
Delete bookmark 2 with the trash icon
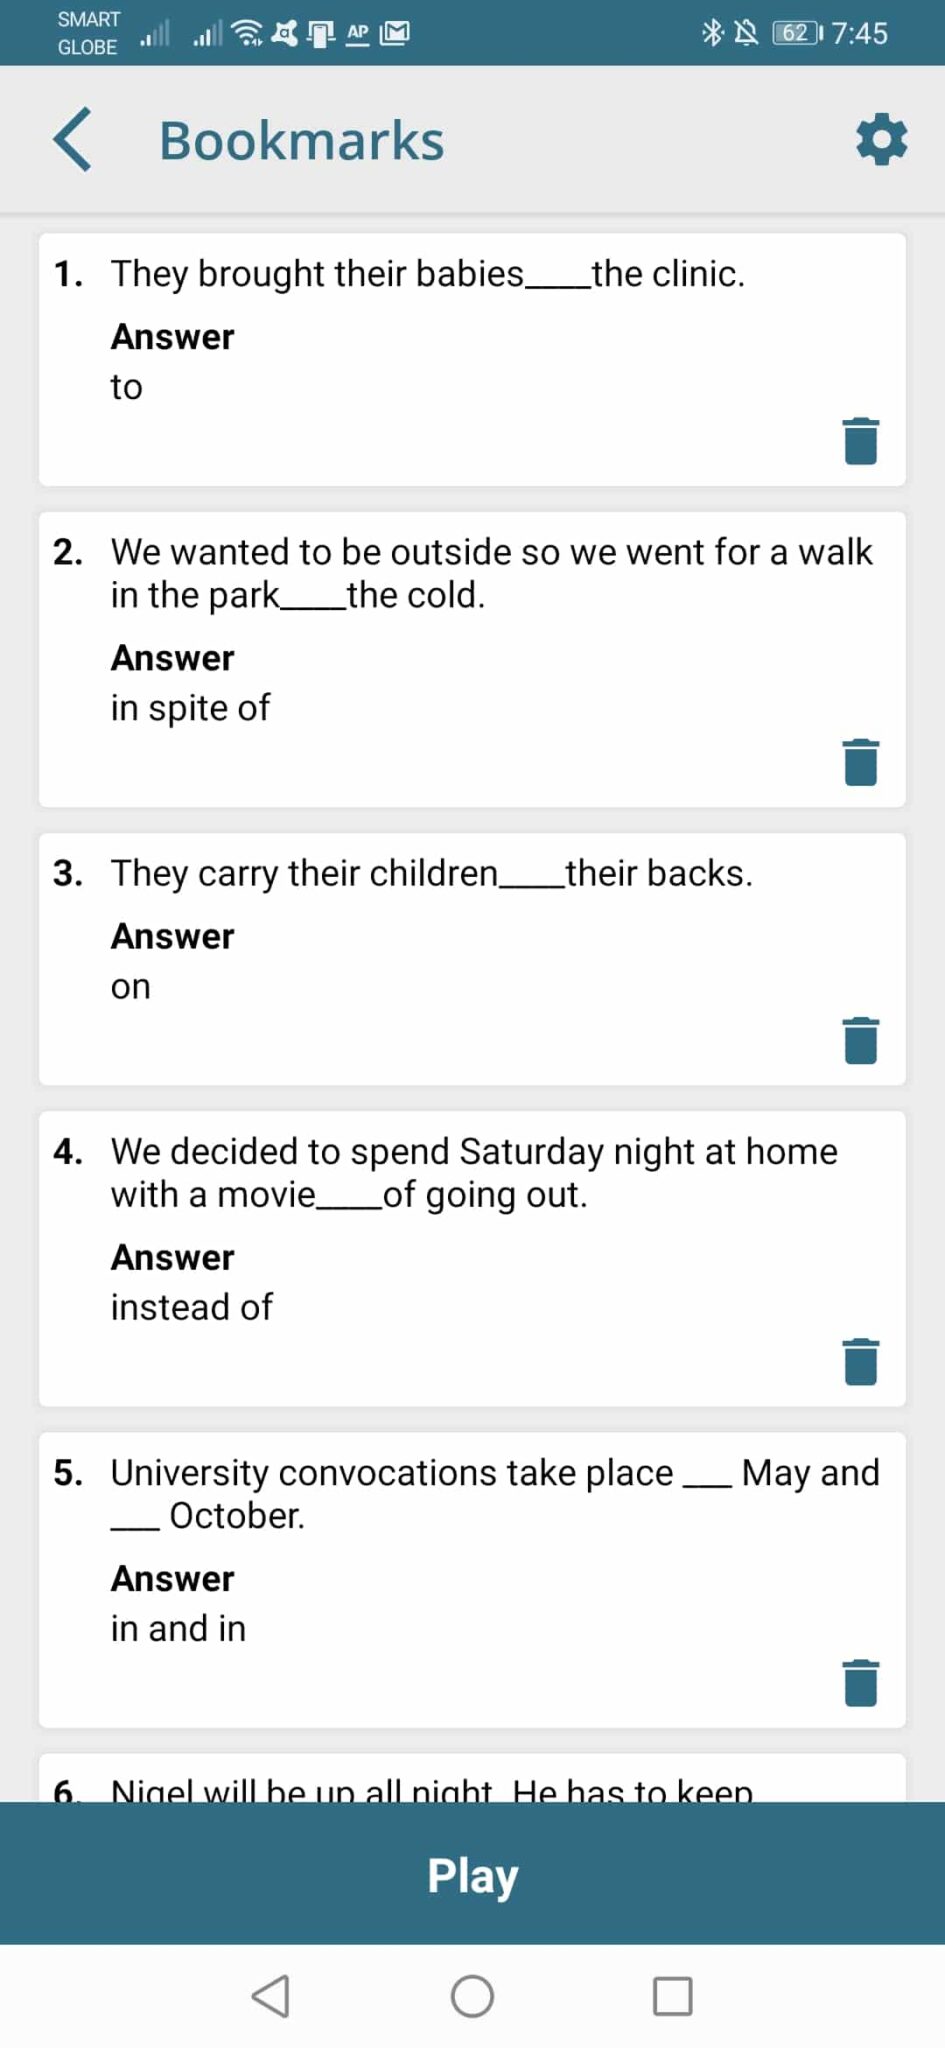pyautogui.click(x=860, y=762)
